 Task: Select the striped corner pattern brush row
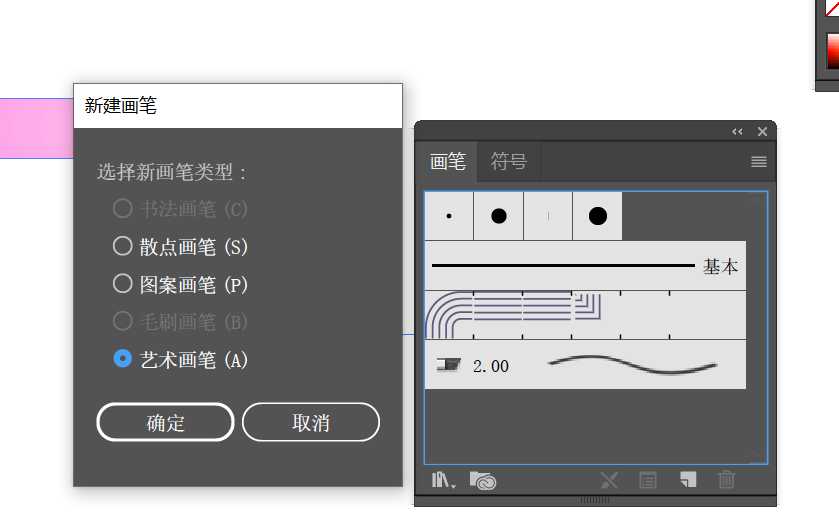(x=585, y=315)
